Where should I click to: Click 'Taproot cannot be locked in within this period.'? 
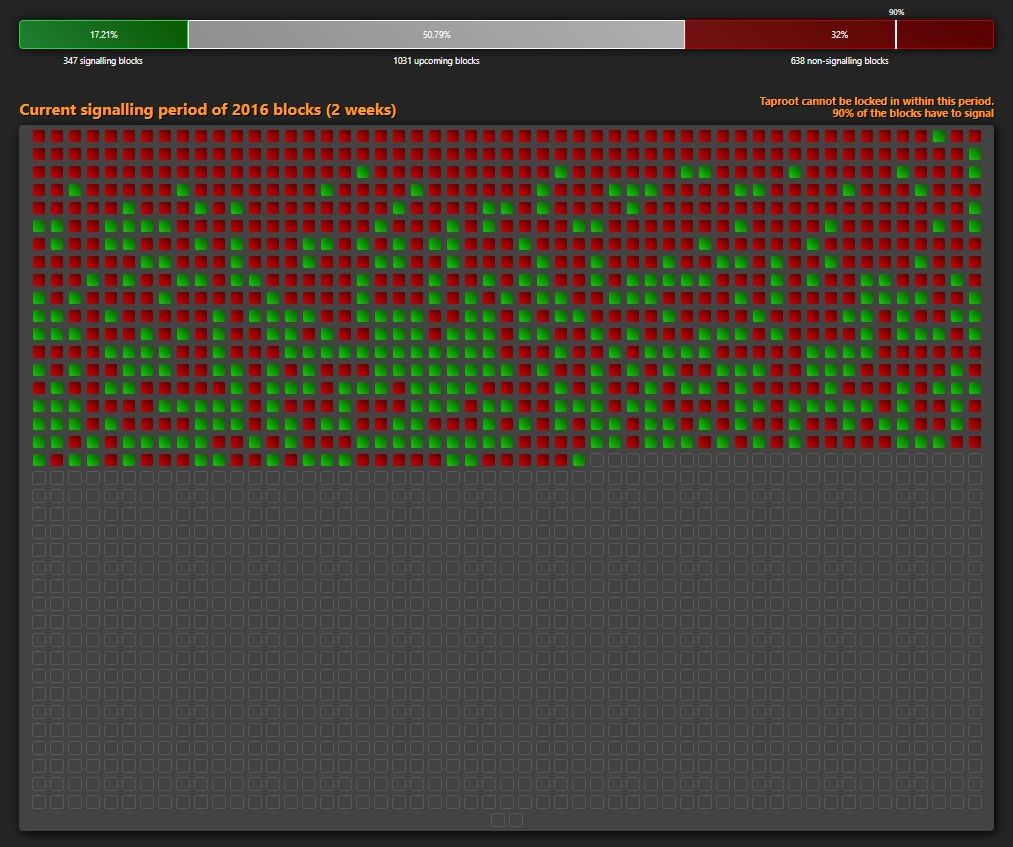click(x=876, y=101)
